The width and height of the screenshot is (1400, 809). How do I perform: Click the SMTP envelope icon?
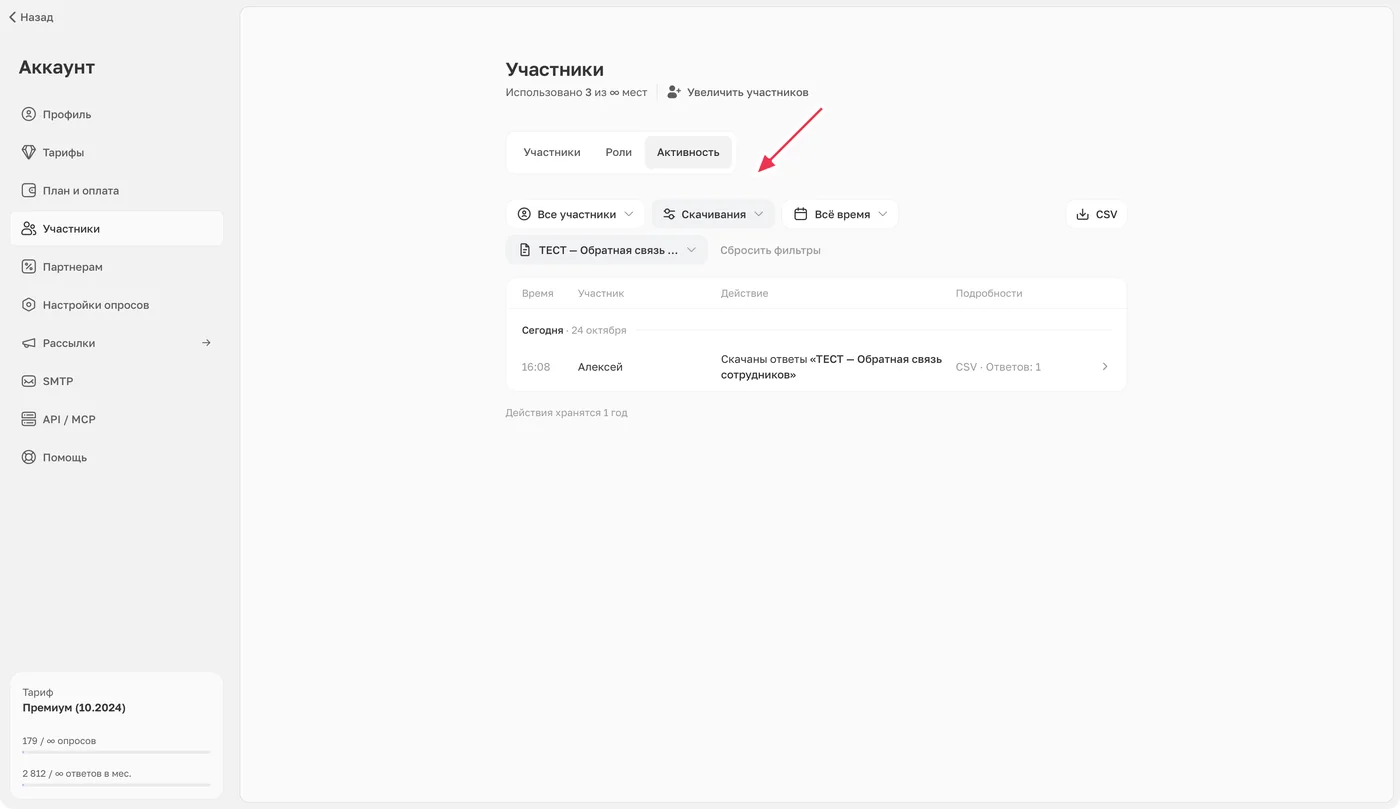29,381
